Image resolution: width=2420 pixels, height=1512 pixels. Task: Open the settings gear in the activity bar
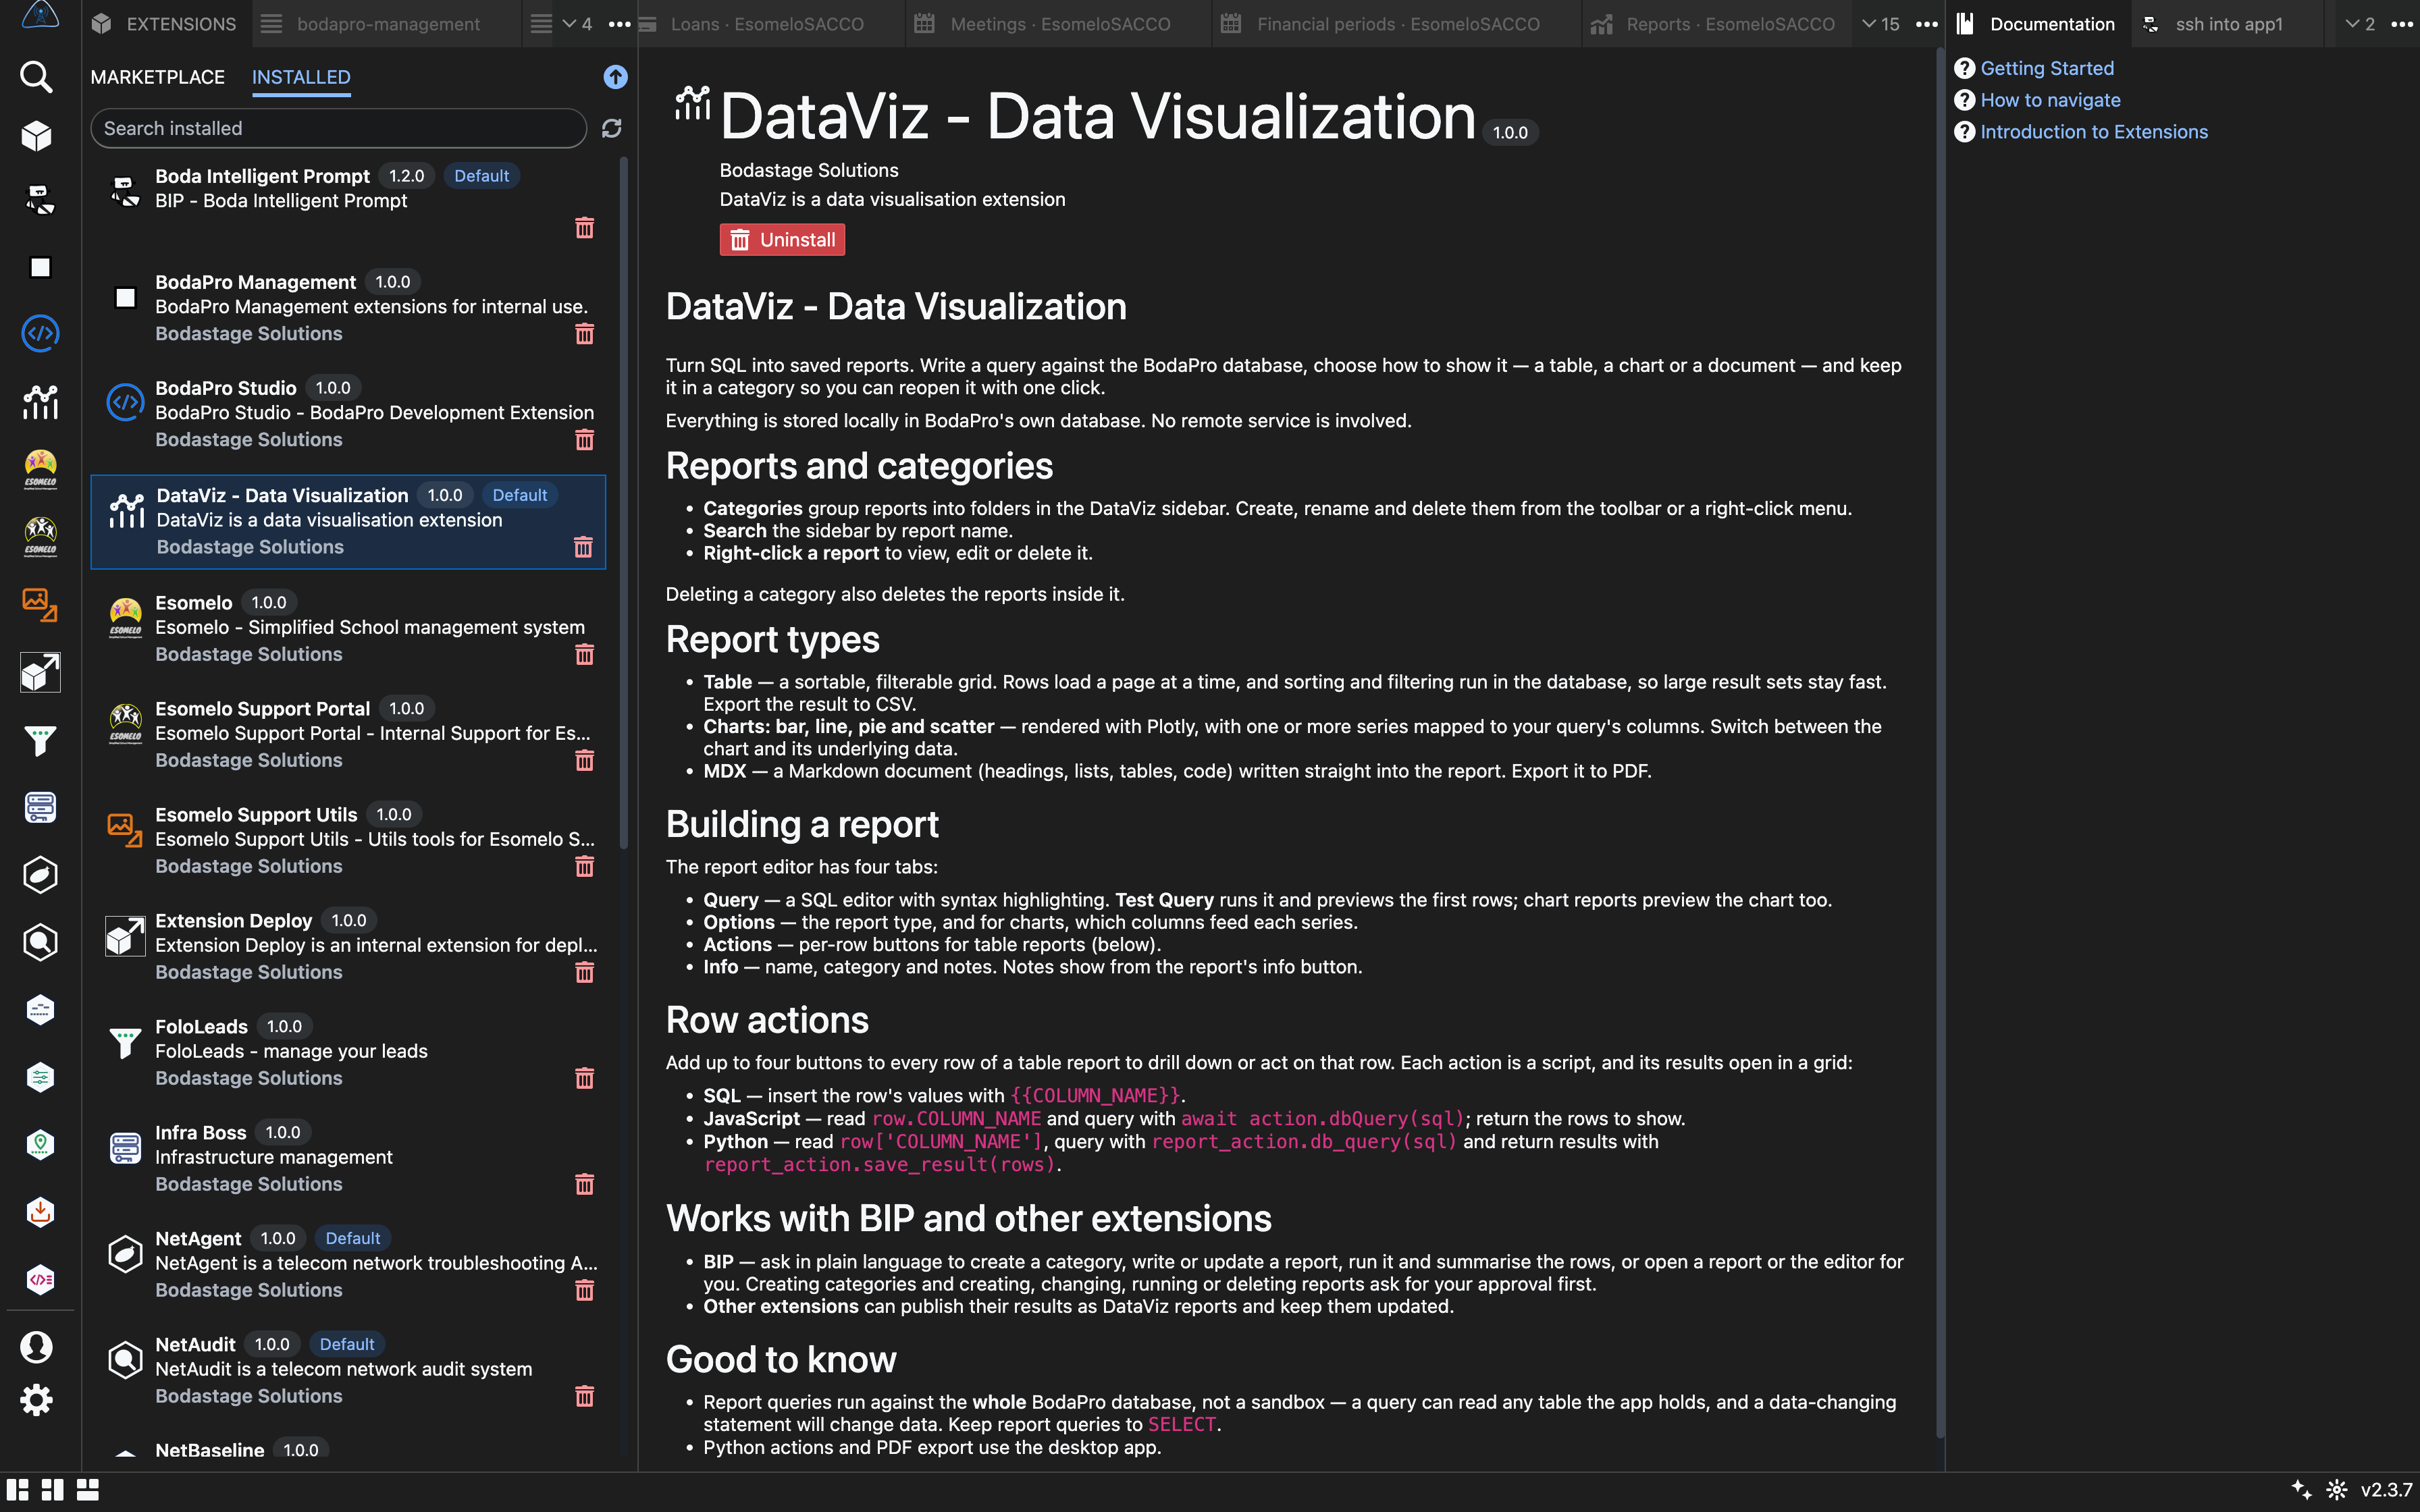(x=37, y=1400)
